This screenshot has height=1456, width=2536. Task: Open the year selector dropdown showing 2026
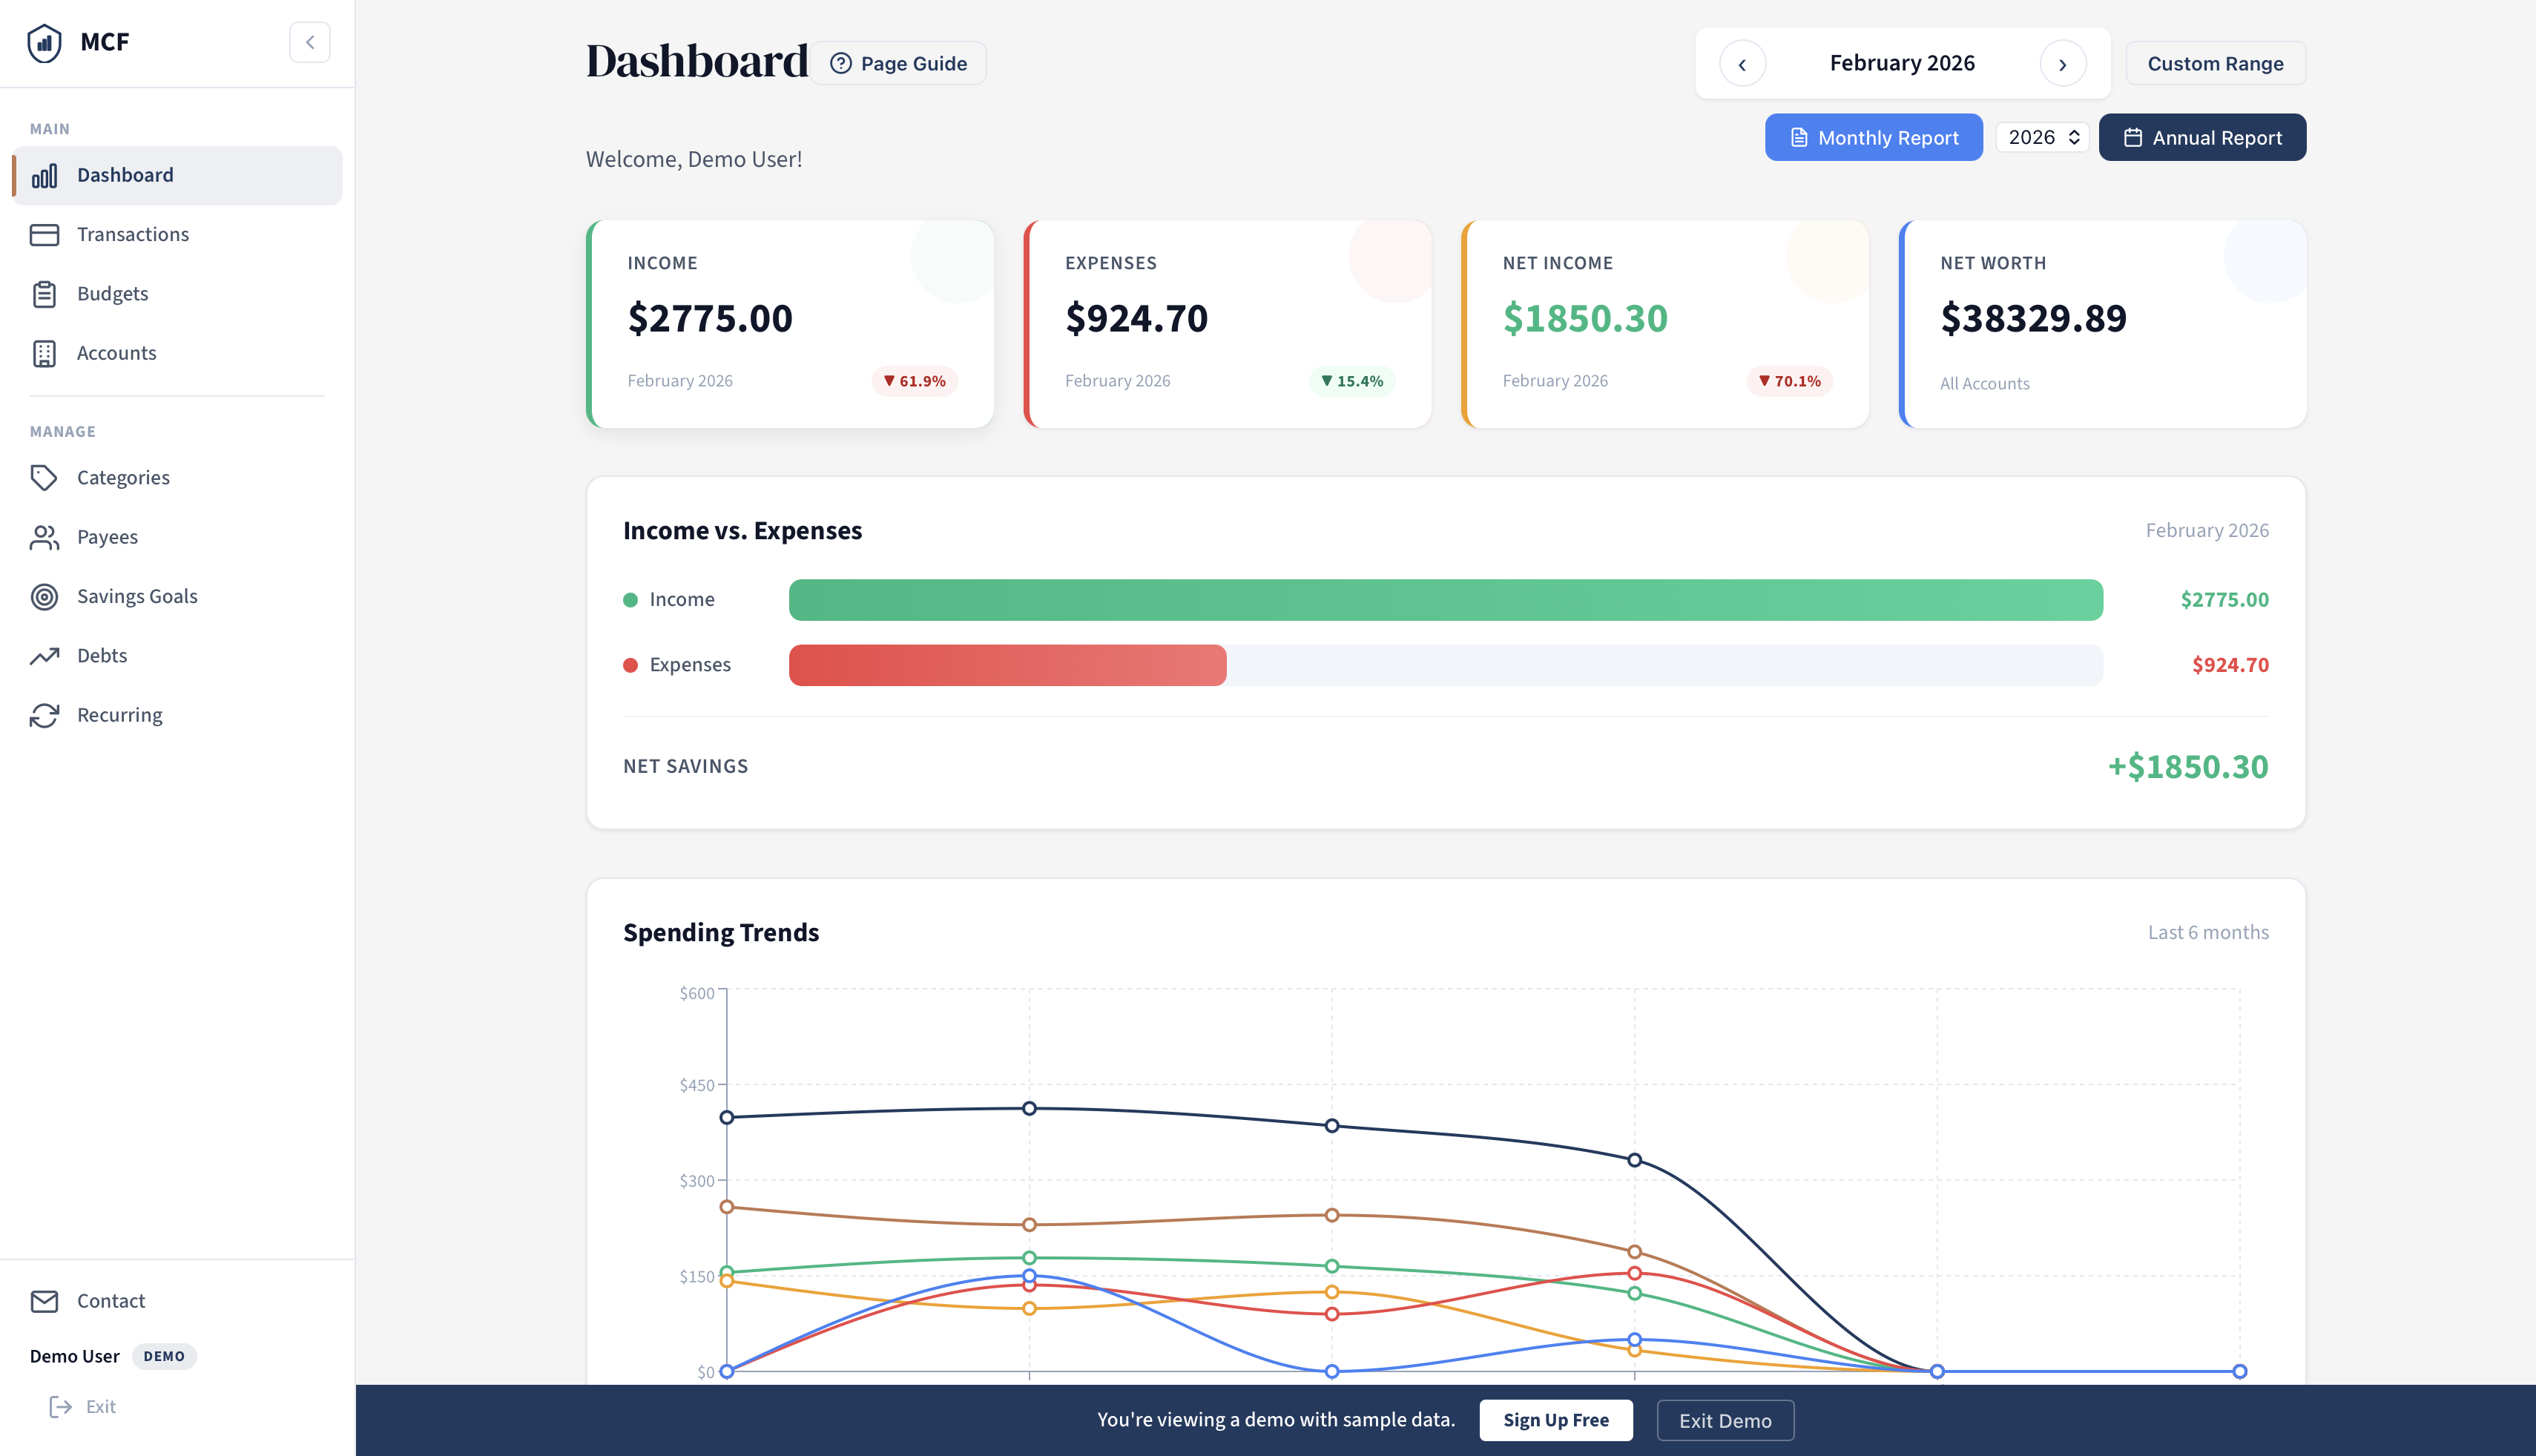2042,137
